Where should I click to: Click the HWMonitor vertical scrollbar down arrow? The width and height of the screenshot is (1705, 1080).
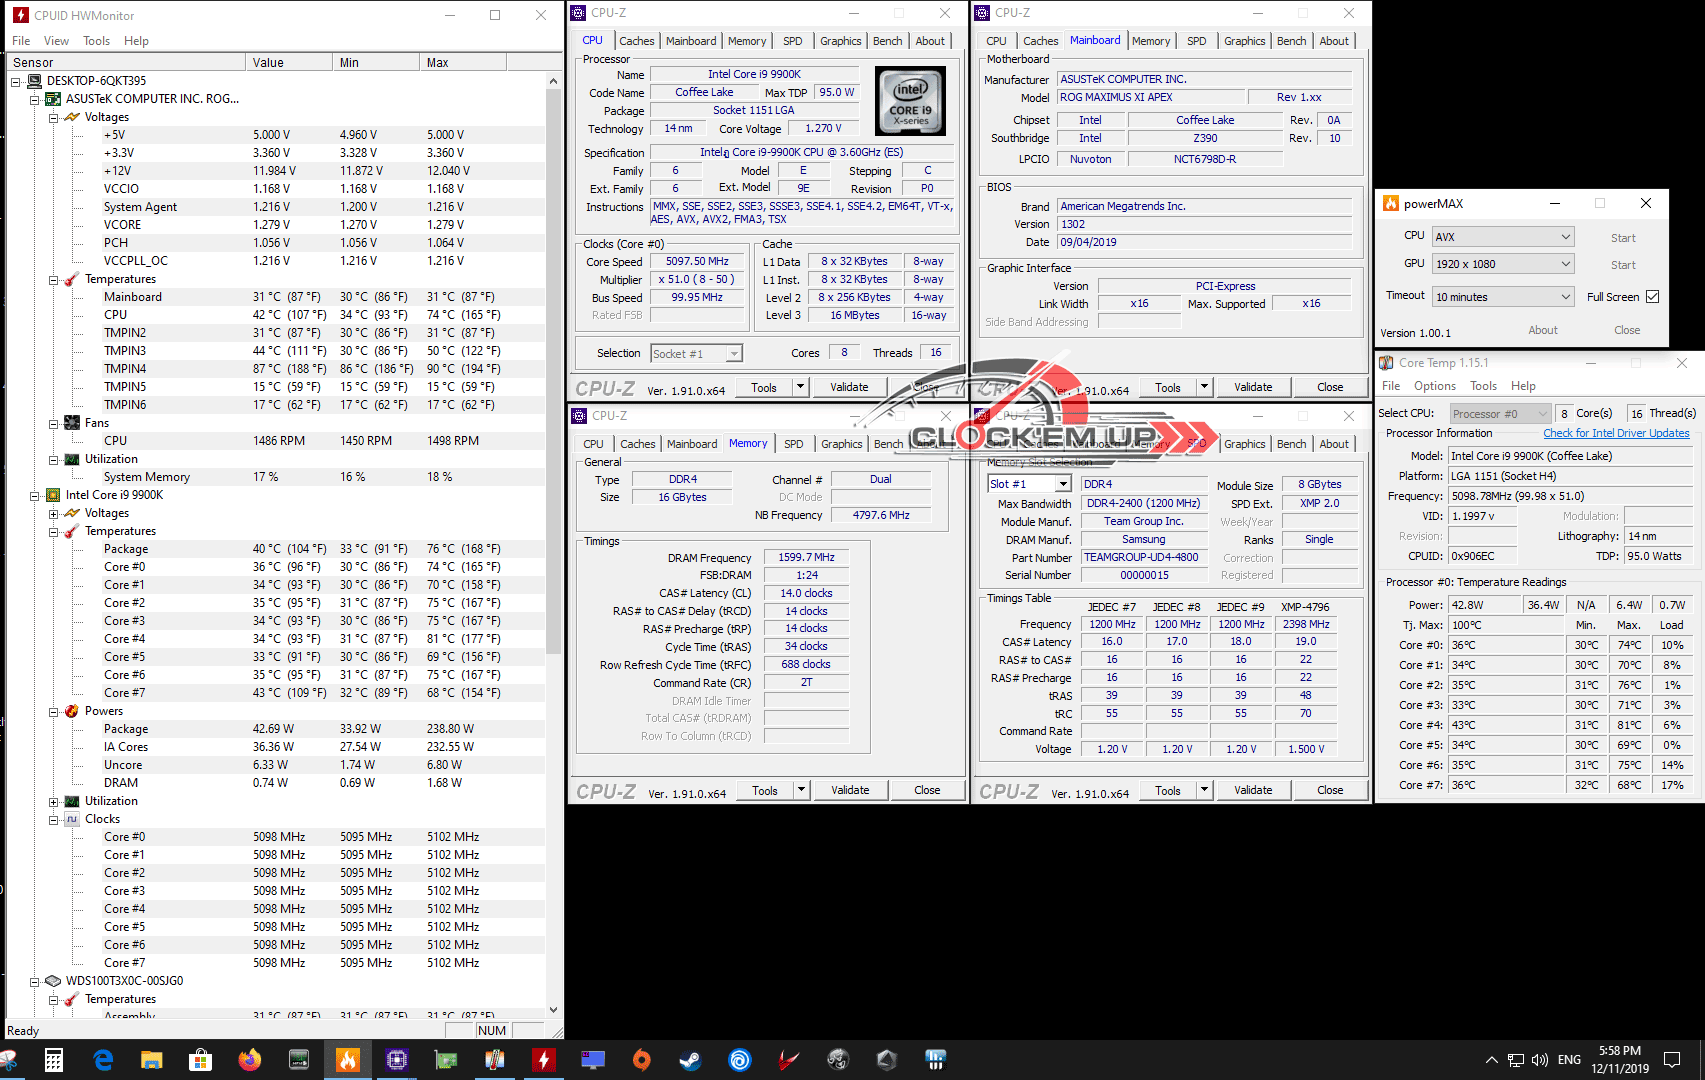coord(553,1010)
